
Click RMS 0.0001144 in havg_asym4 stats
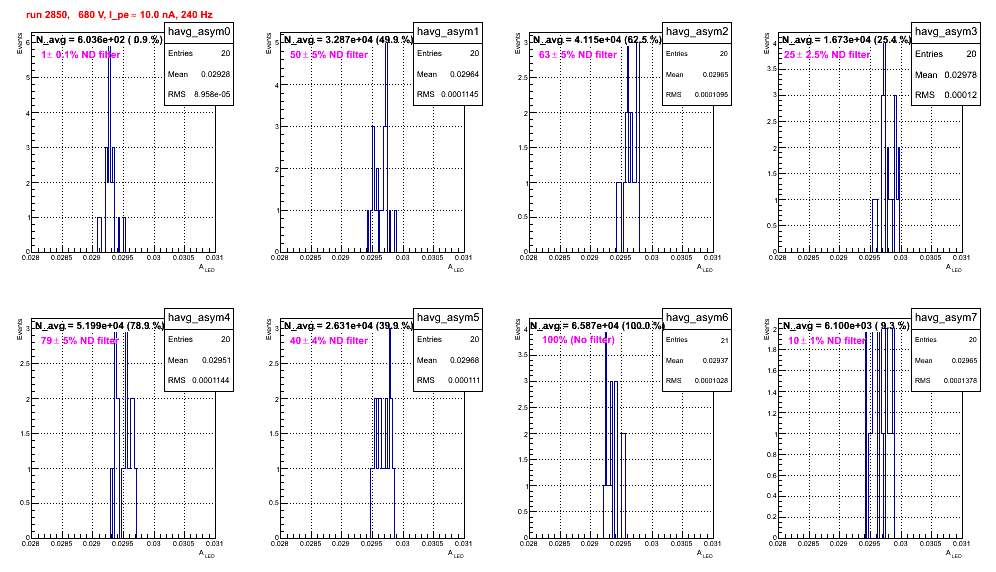pos(199,380)
